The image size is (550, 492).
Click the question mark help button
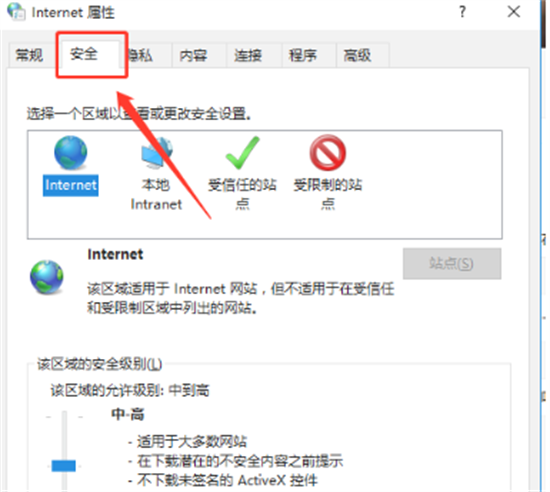[462, 12]
